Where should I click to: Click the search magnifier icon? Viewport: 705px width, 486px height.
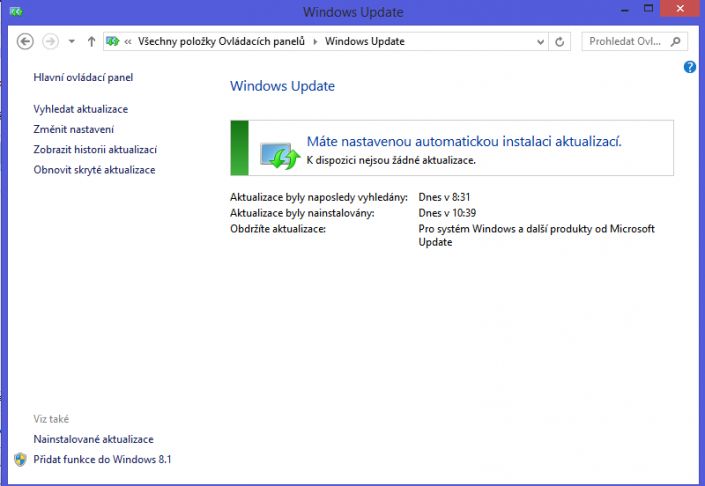coord(675,41)
